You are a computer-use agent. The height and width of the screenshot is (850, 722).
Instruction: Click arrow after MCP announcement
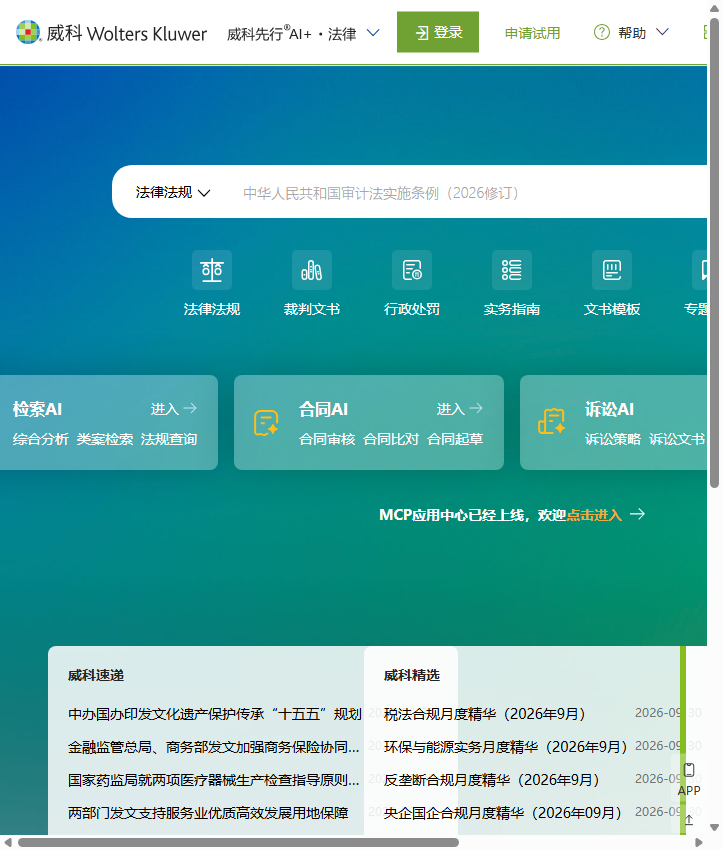coord(637,514)
